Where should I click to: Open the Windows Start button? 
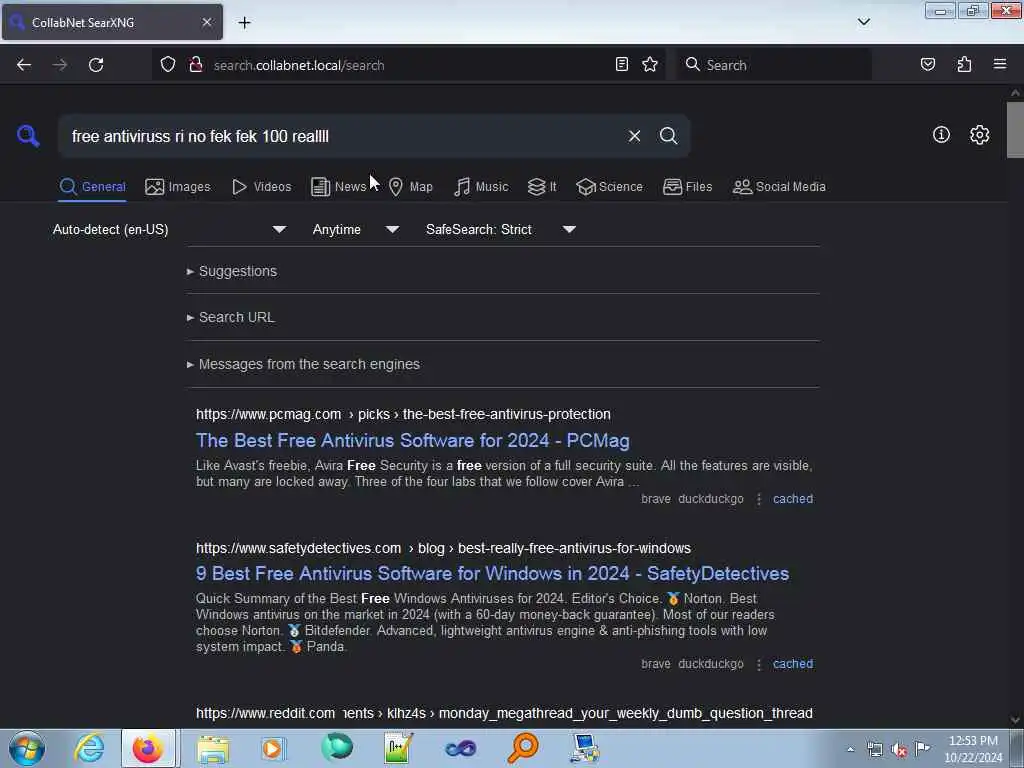[x=27, y=748]
